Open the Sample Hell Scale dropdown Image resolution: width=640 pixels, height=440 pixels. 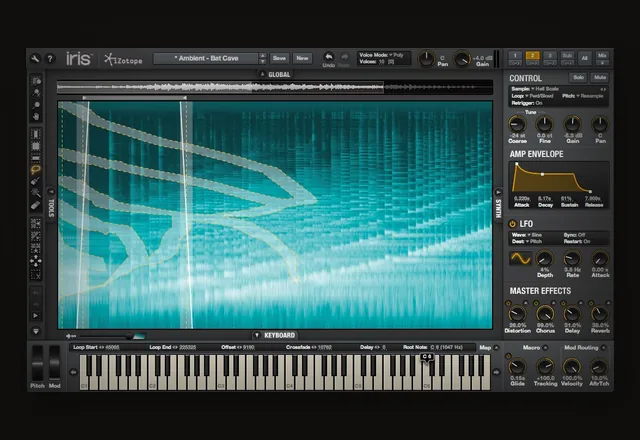tap(535, 89)
